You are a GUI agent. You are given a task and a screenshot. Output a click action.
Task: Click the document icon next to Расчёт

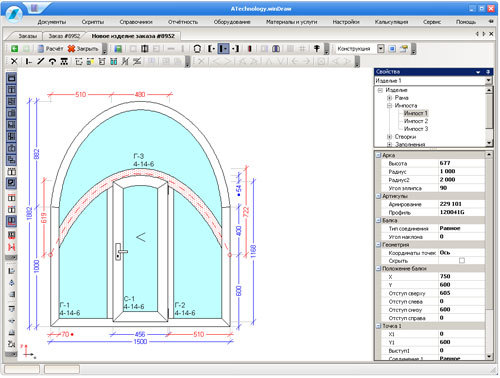(x=41, y=49)
